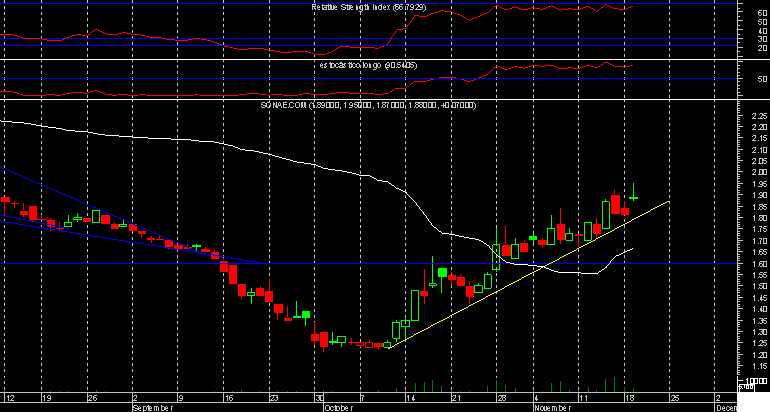Click the 2.10 price axis label
This screenshot has height=412, width=770.
(x=759, y=150)
